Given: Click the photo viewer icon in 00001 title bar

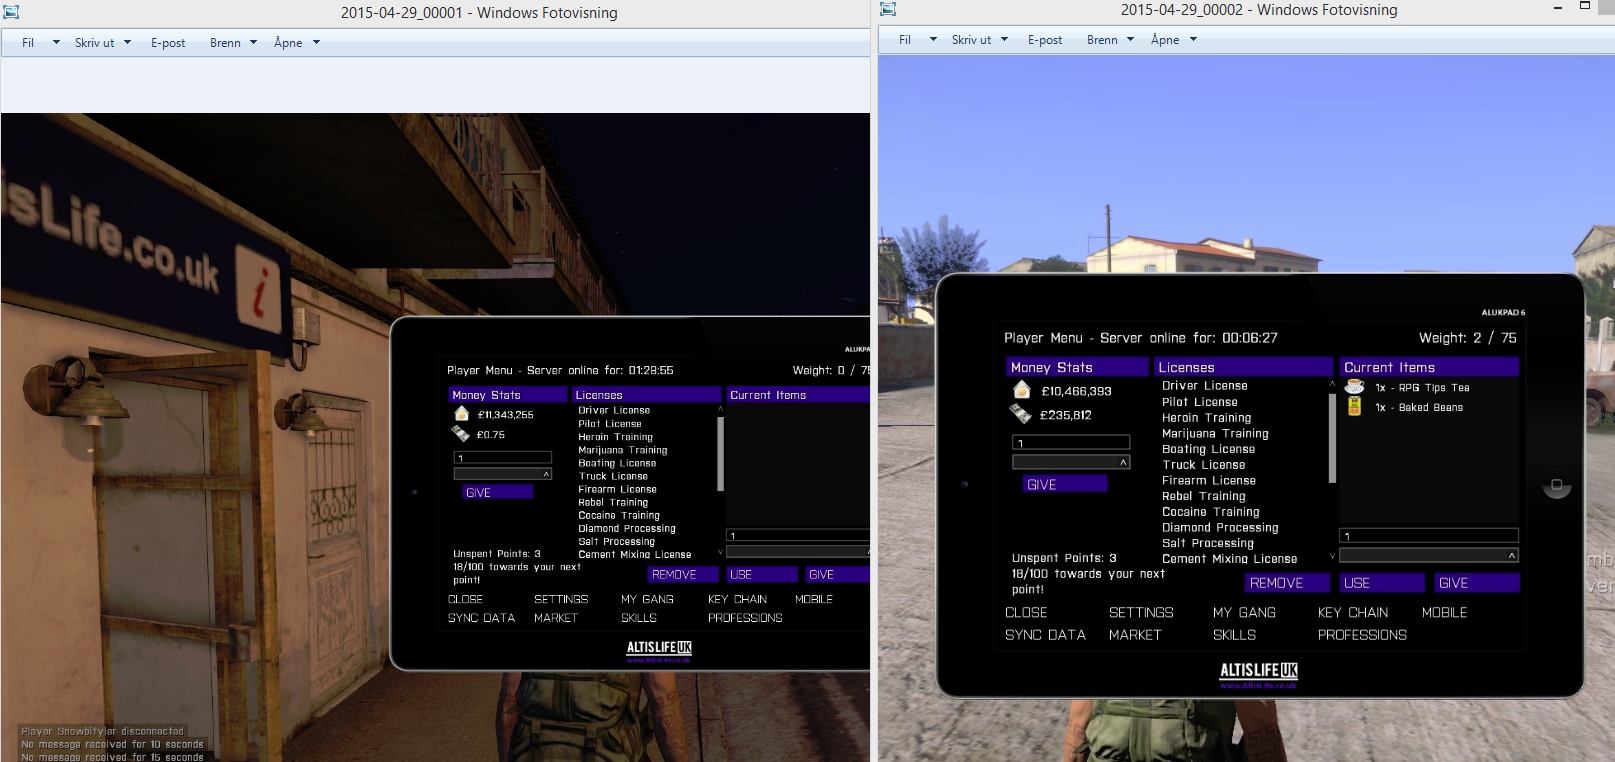Looking at the screenshot, I should click(x=12, y=12).
